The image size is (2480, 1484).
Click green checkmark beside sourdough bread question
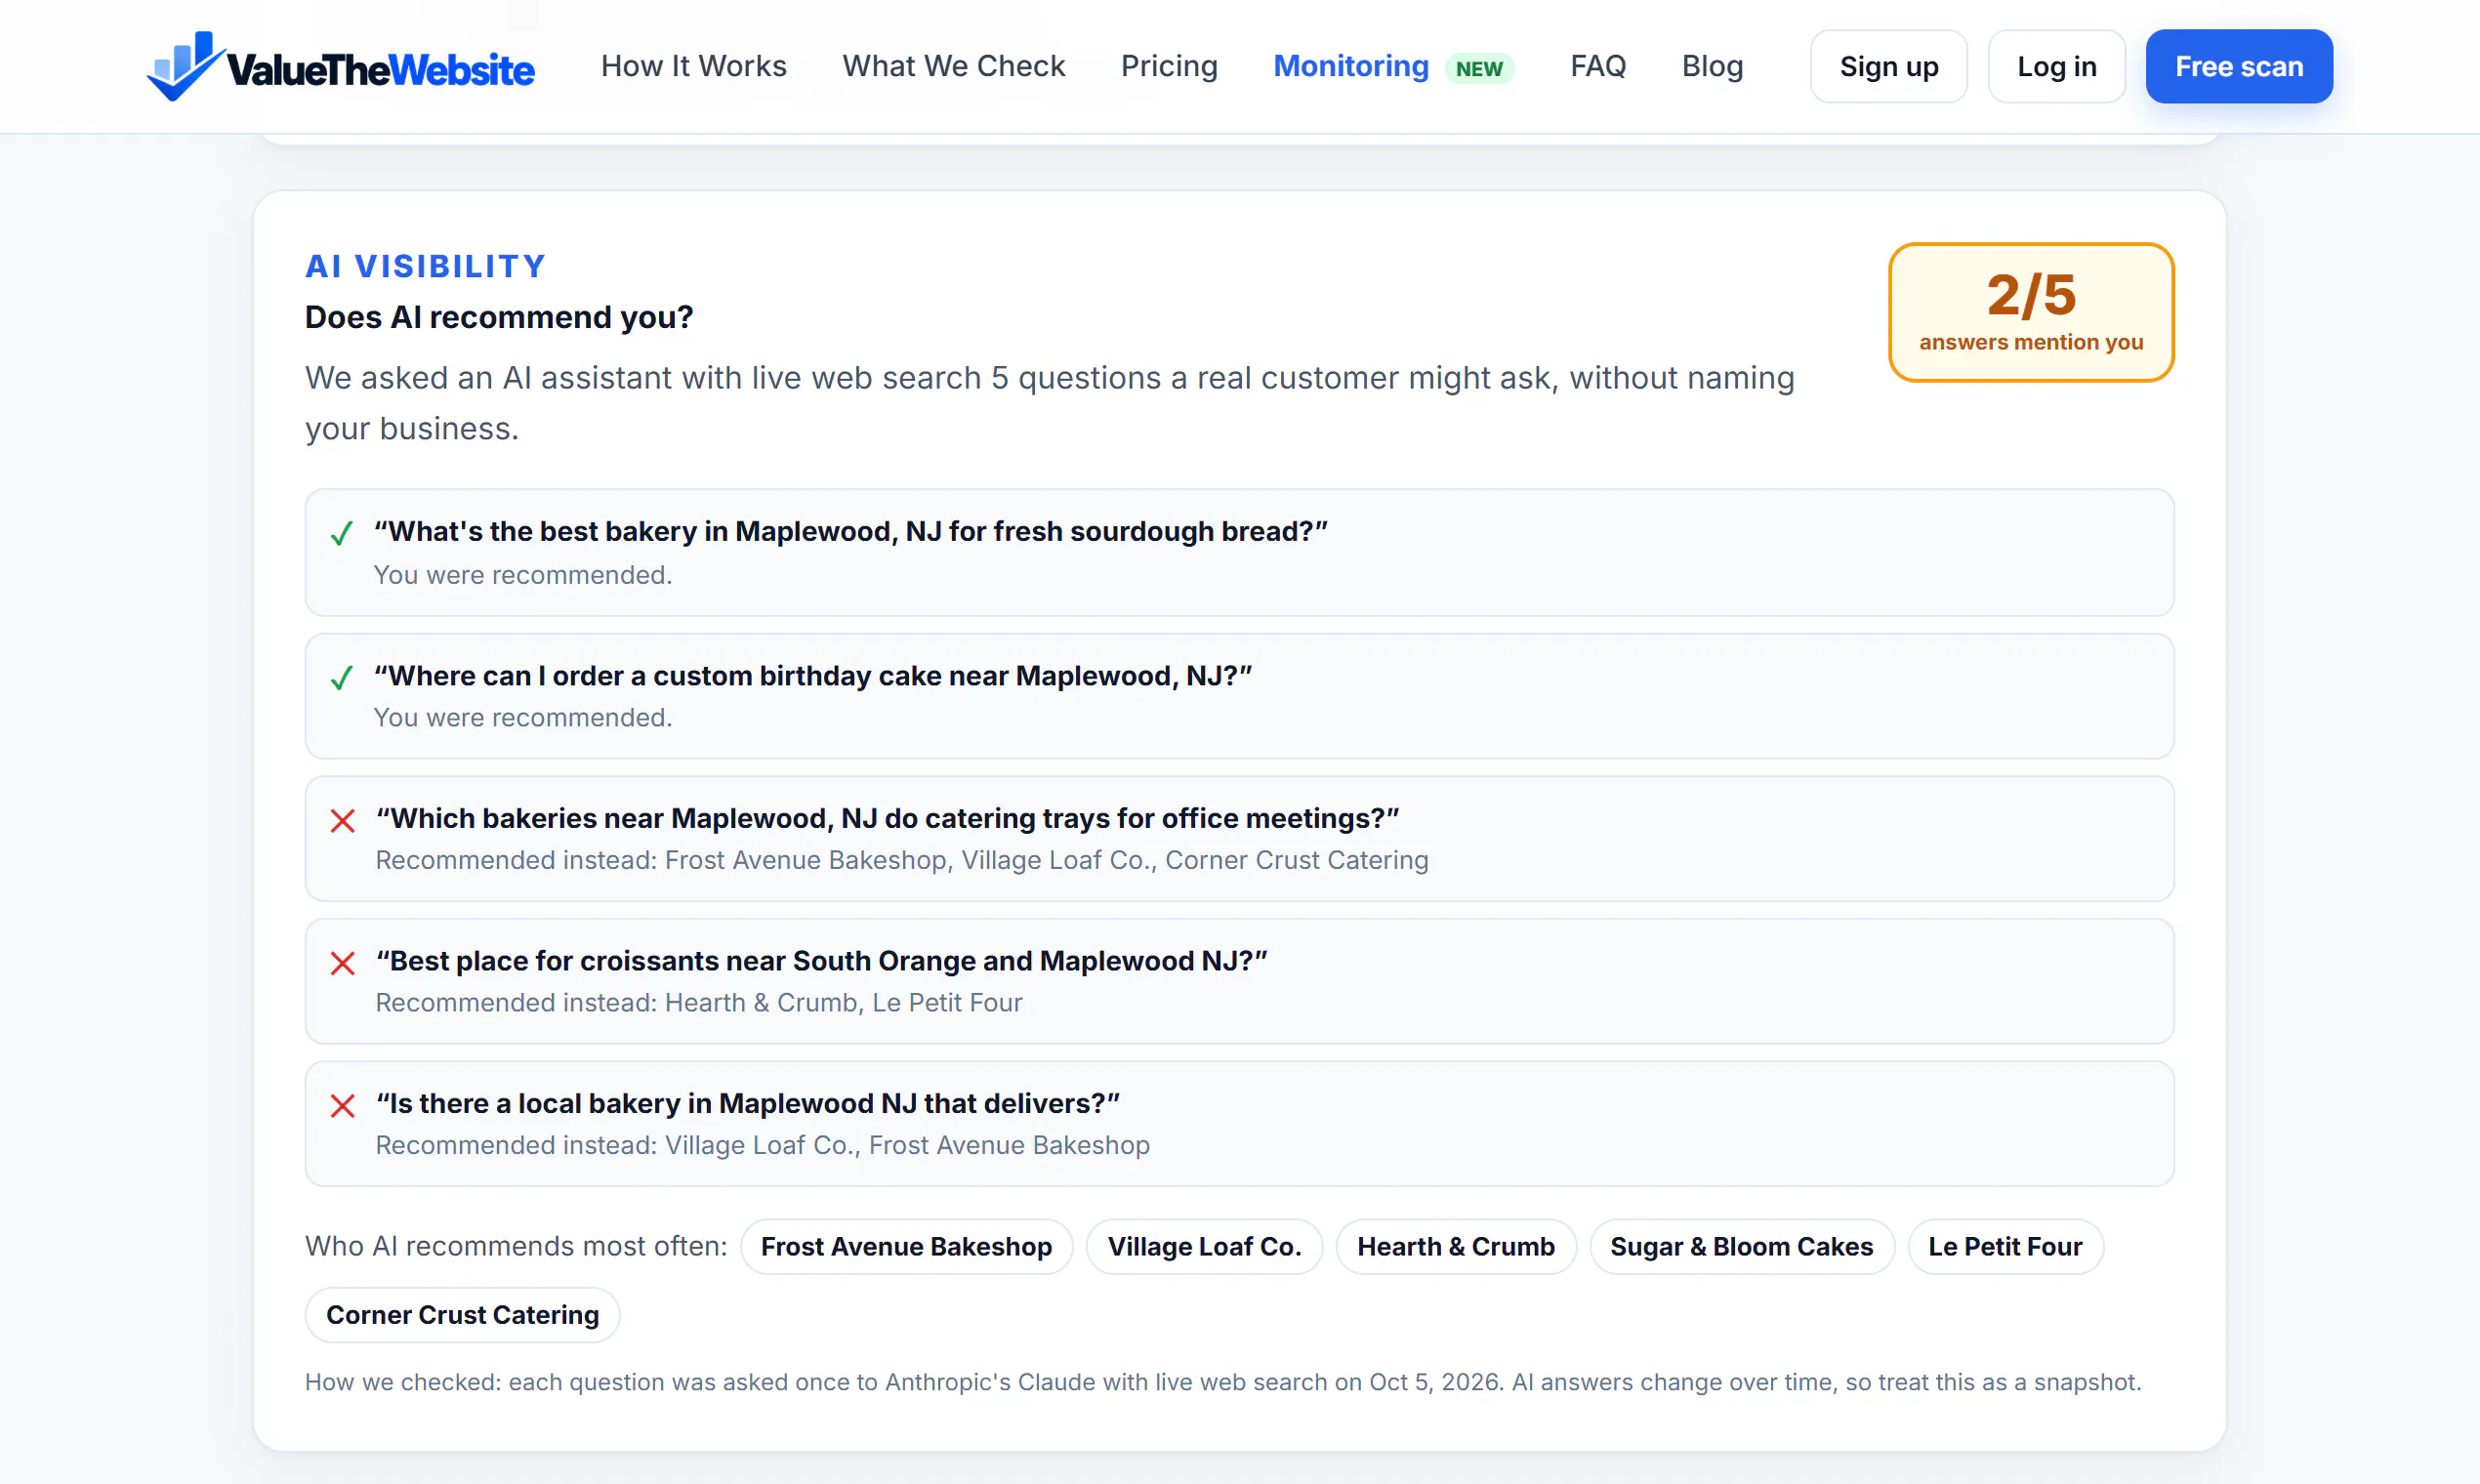(342, 534)
